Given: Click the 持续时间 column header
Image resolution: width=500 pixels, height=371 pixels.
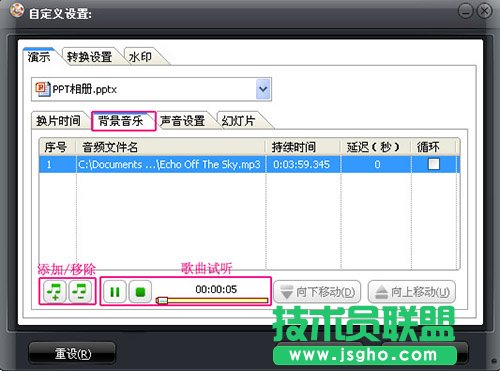Looking at the screenshot, I should coord(303,147).
